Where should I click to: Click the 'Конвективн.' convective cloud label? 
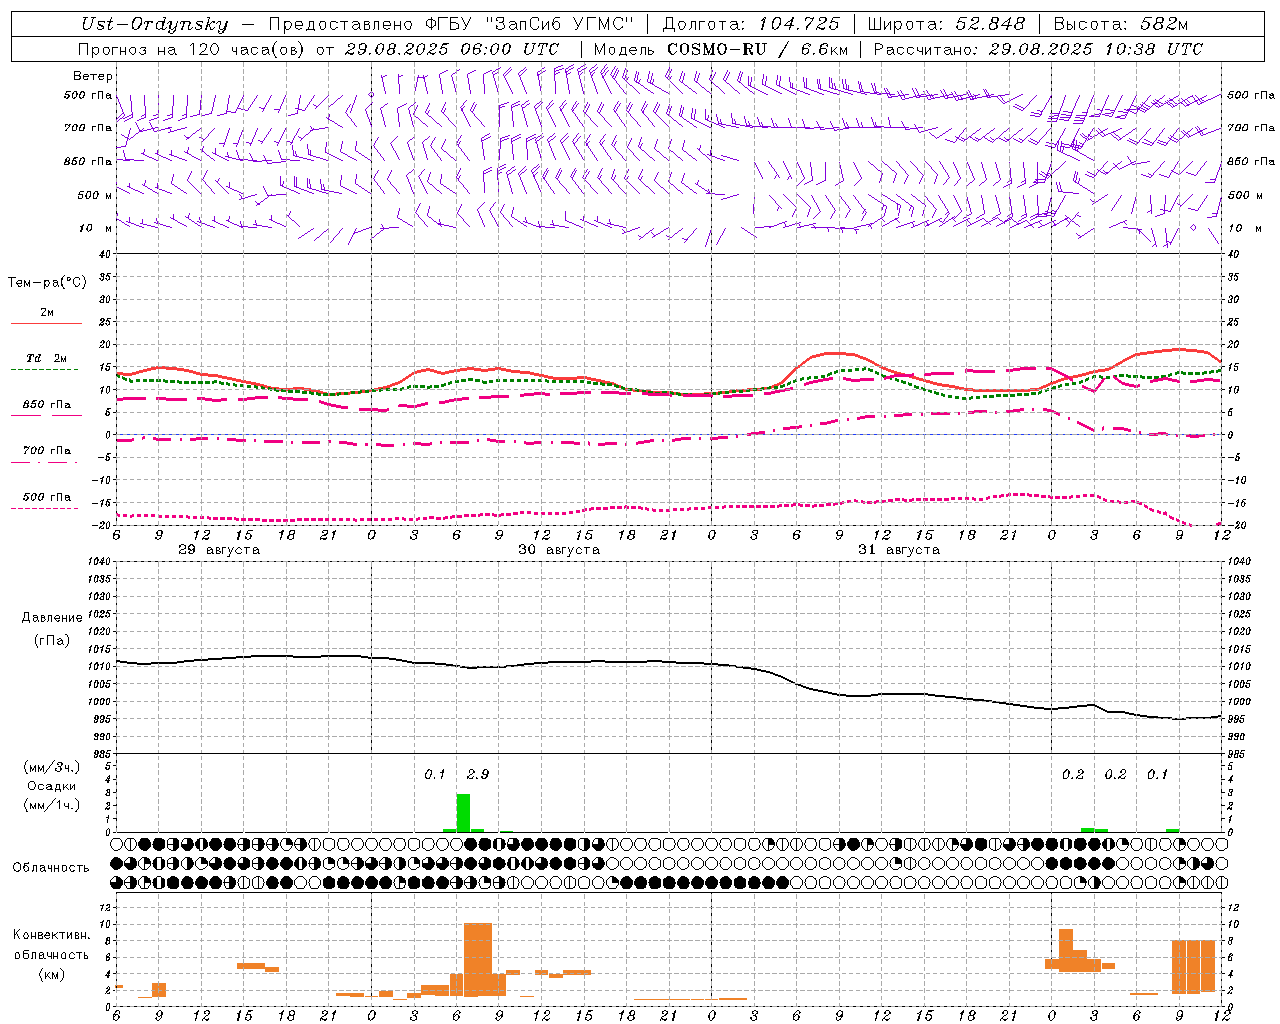(x=51, y=935)
